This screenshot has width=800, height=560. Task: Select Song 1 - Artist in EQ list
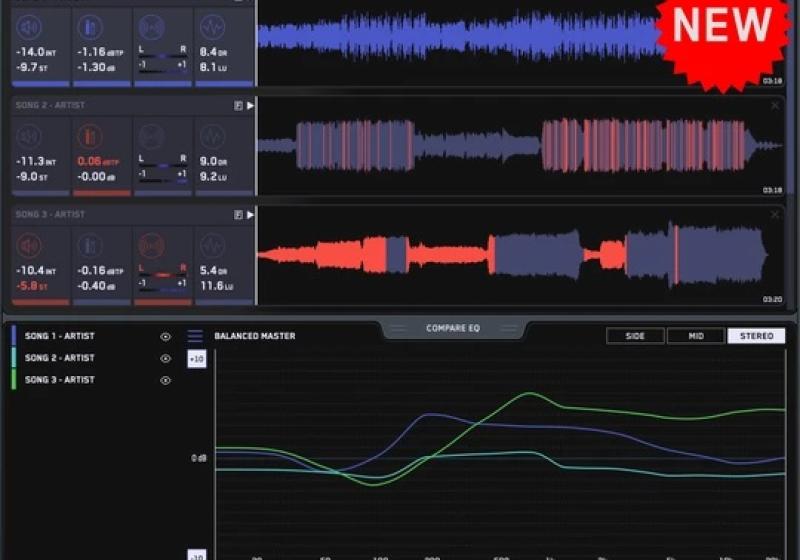tap(60, 336)
